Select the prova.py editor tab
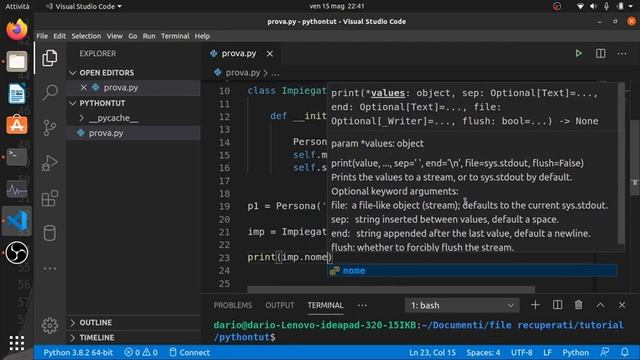Viewport: 640px width, 360px height. 239,53
